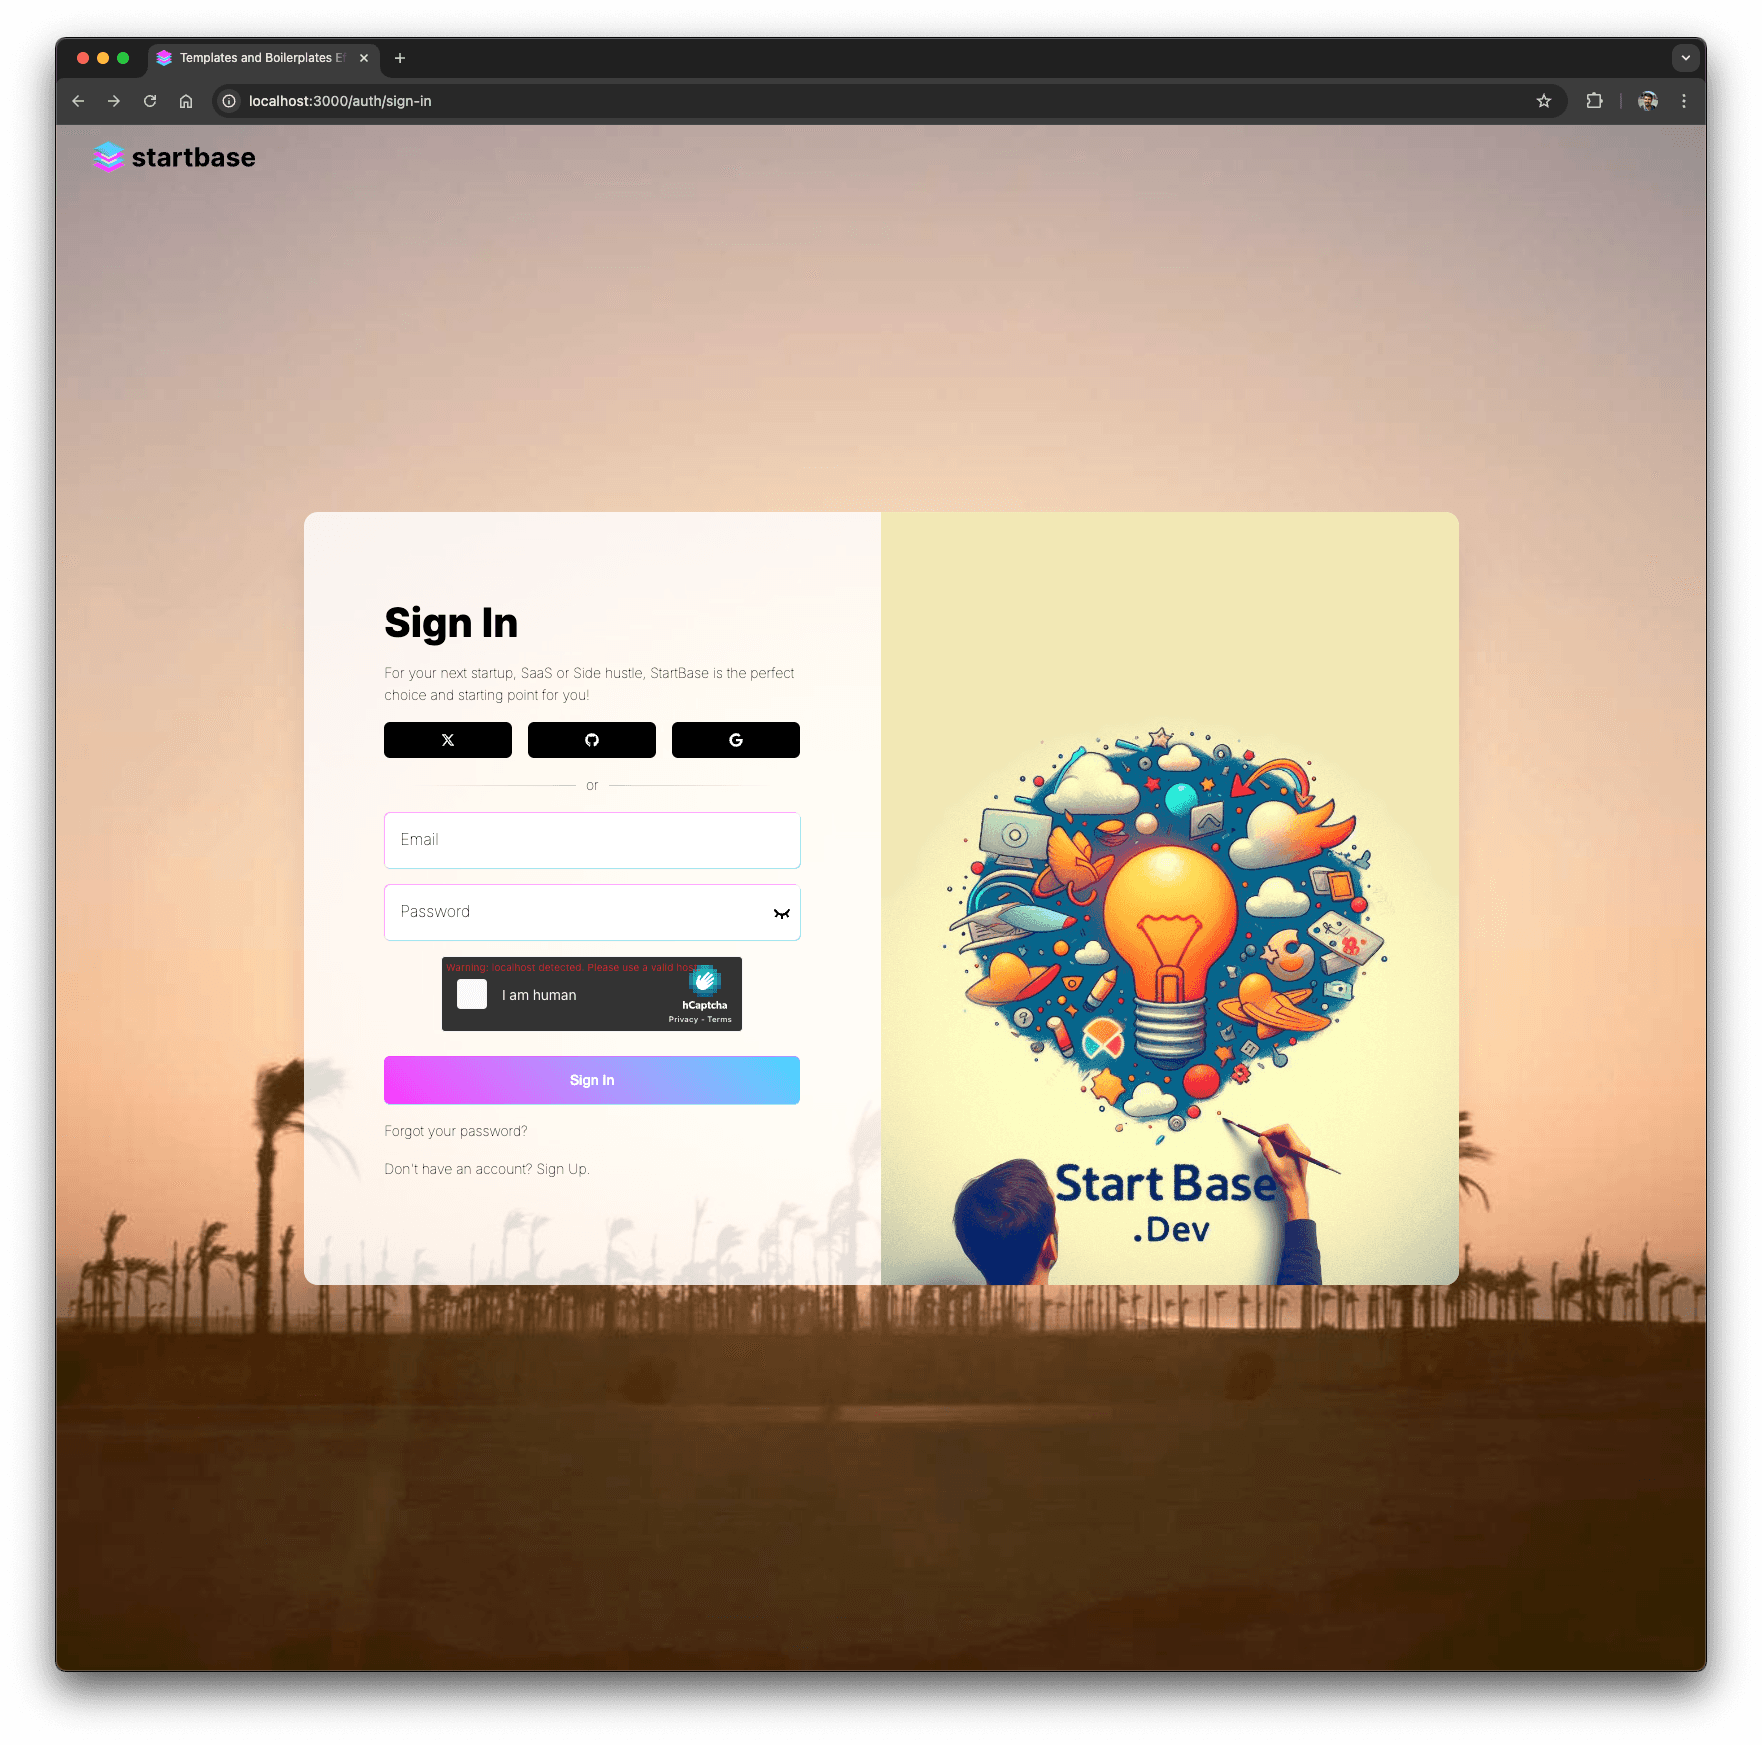Open hCaptcha Terms link
Screen dimensions: 1762x1745
720,1019
